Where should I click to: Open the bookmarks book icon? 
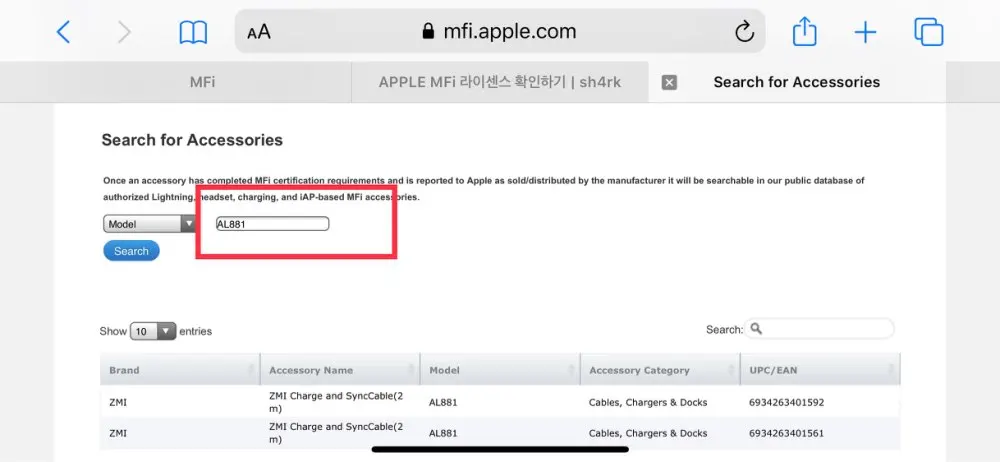193,32
